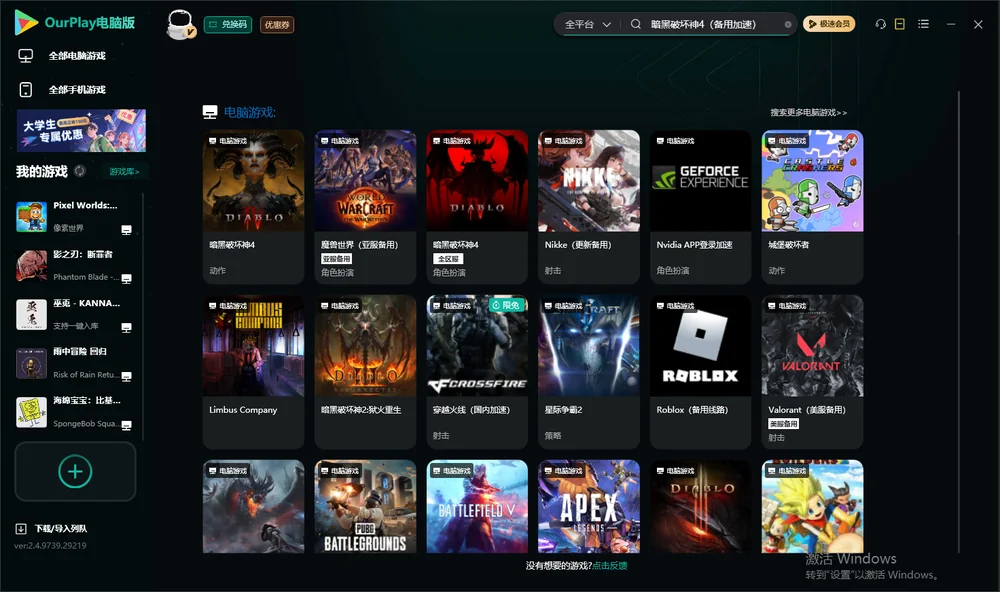Open the 极速会员 VIP membership button
The image size is (1000, 592).
pos(828,24)
